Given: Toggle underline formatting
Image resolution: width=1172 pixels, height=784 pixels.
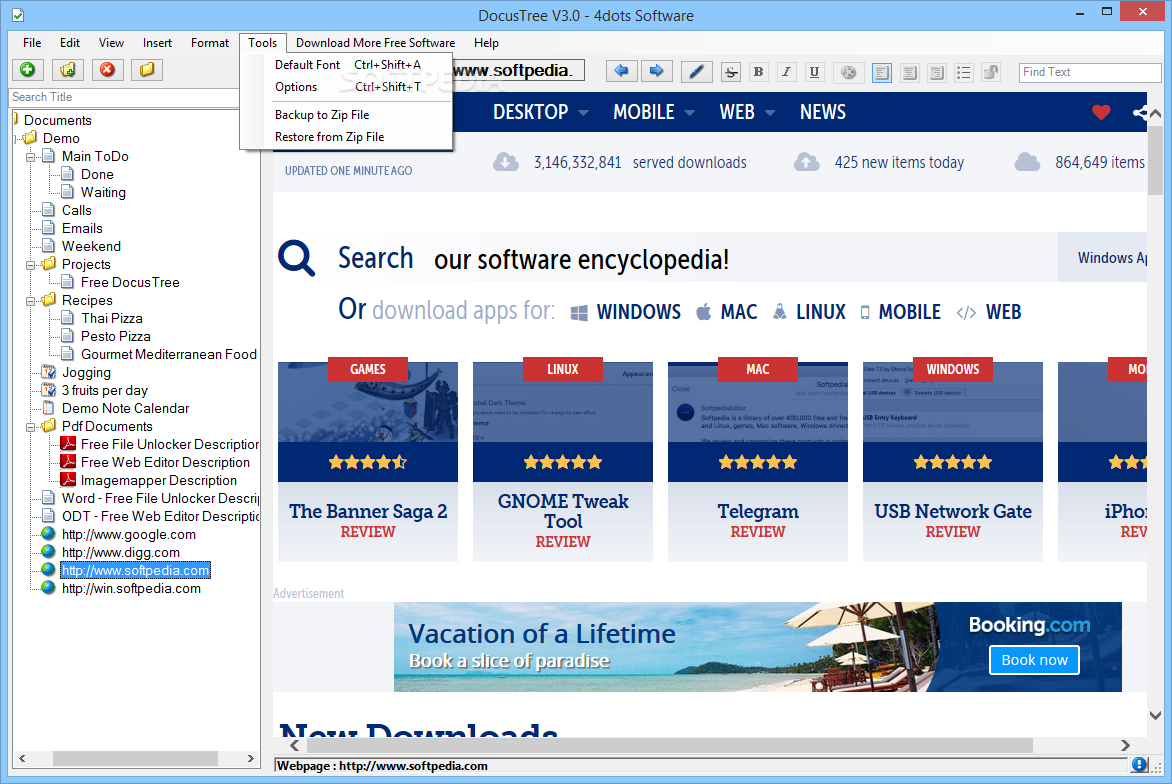Looking at the screenshot, I should point(814,72).
